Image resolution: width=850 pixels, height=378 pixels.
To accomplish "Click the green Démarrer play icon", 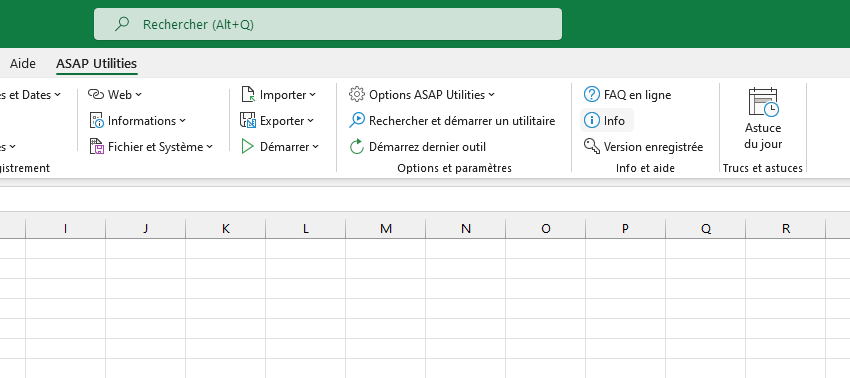I will click(x=248, y=146).
